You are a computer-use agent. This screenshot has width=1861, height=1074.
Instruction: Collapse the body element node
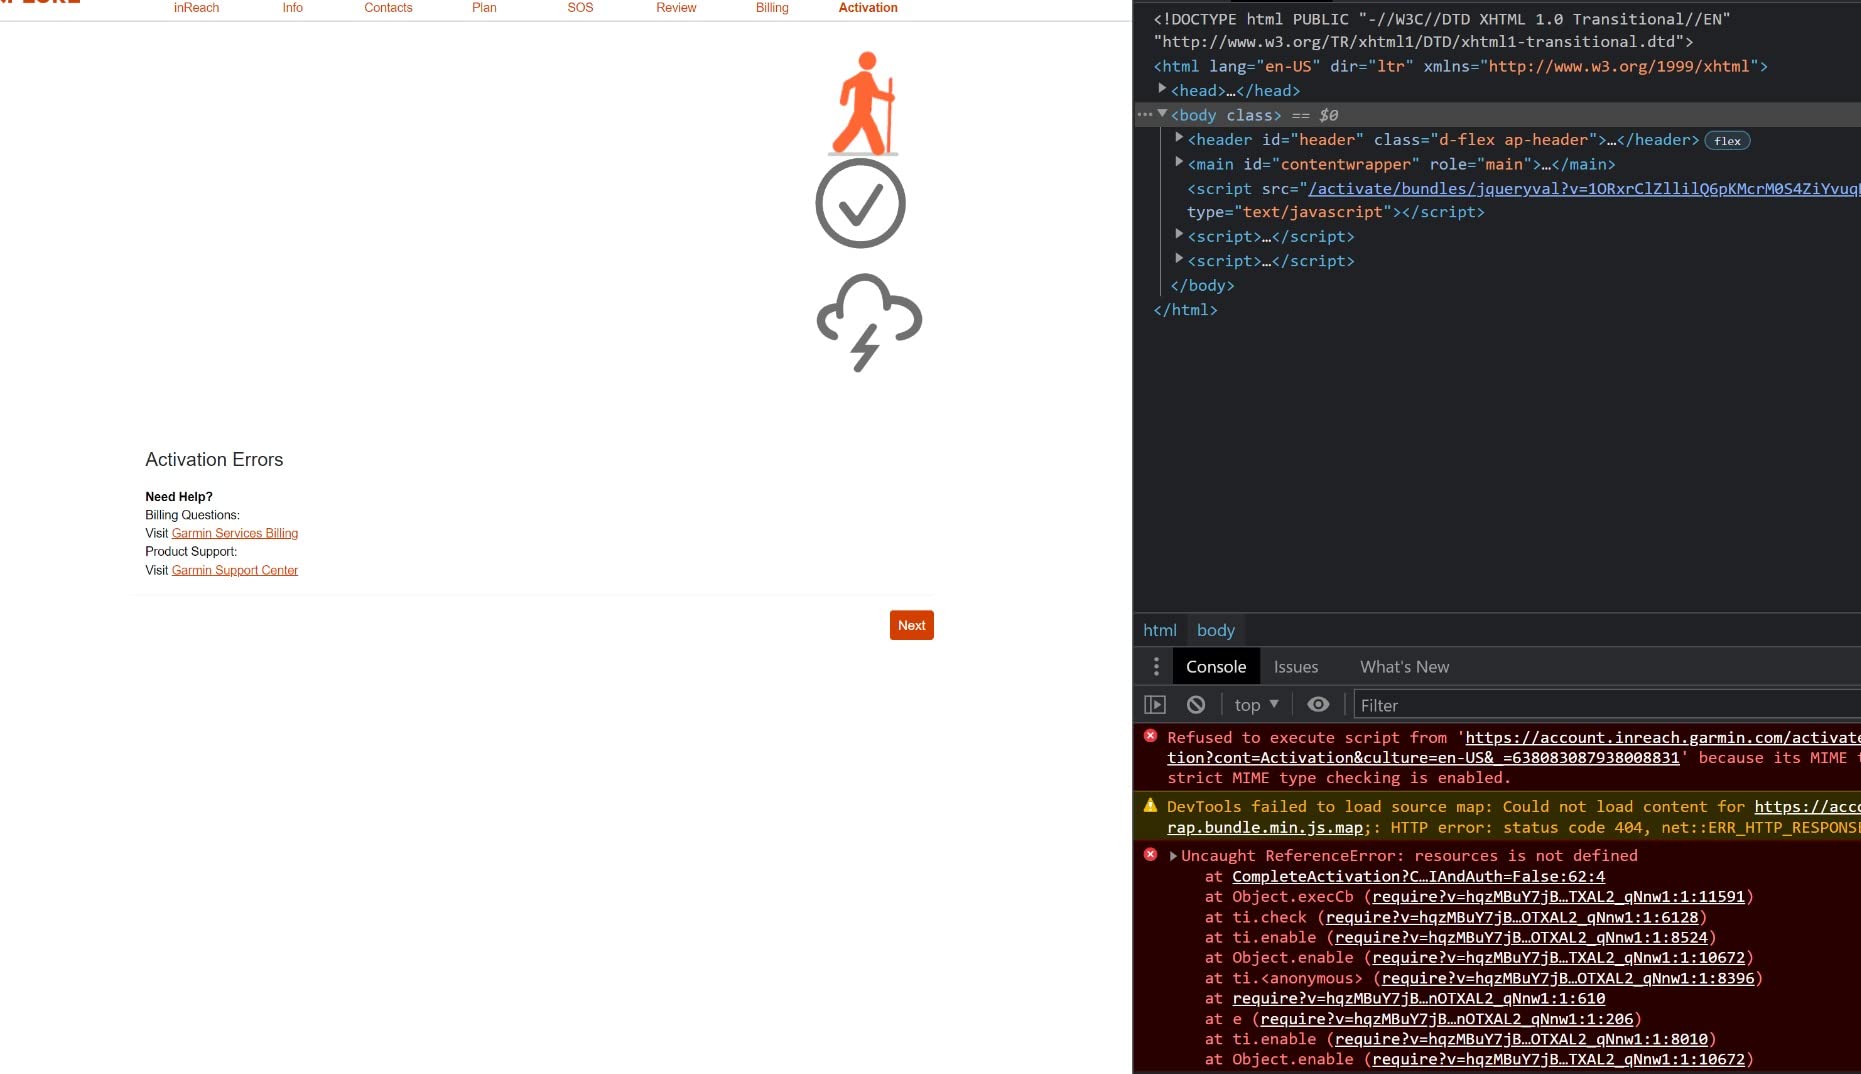click(1162, 114)
